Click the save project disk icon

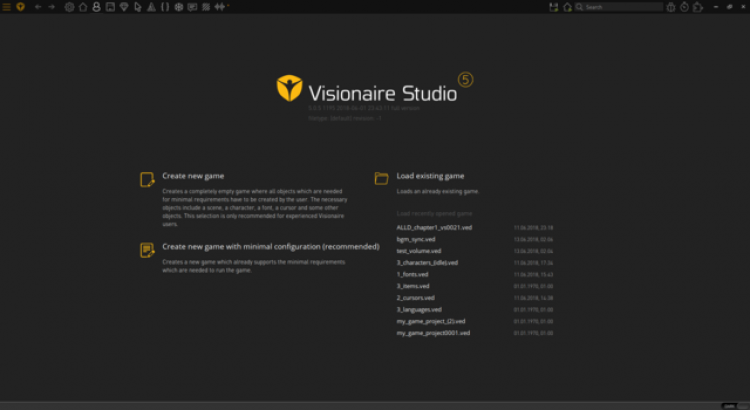(x=554, y=7)
